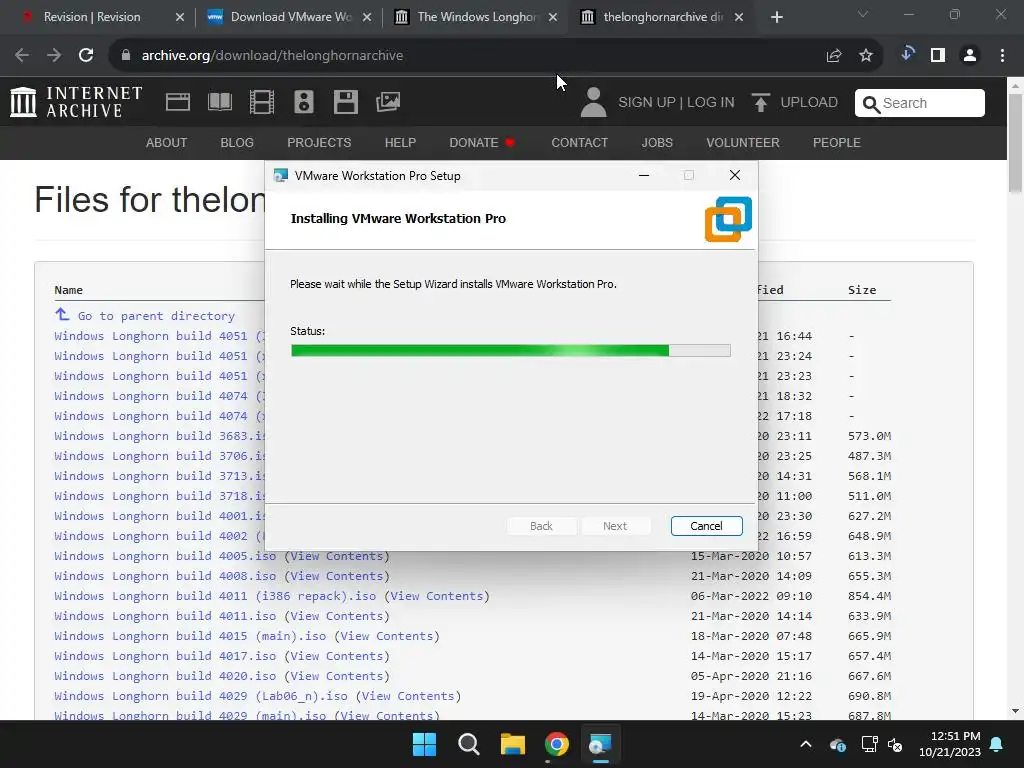Click the Name column header
Viewport: 1024px width, 768px height.
pos(69,290)
